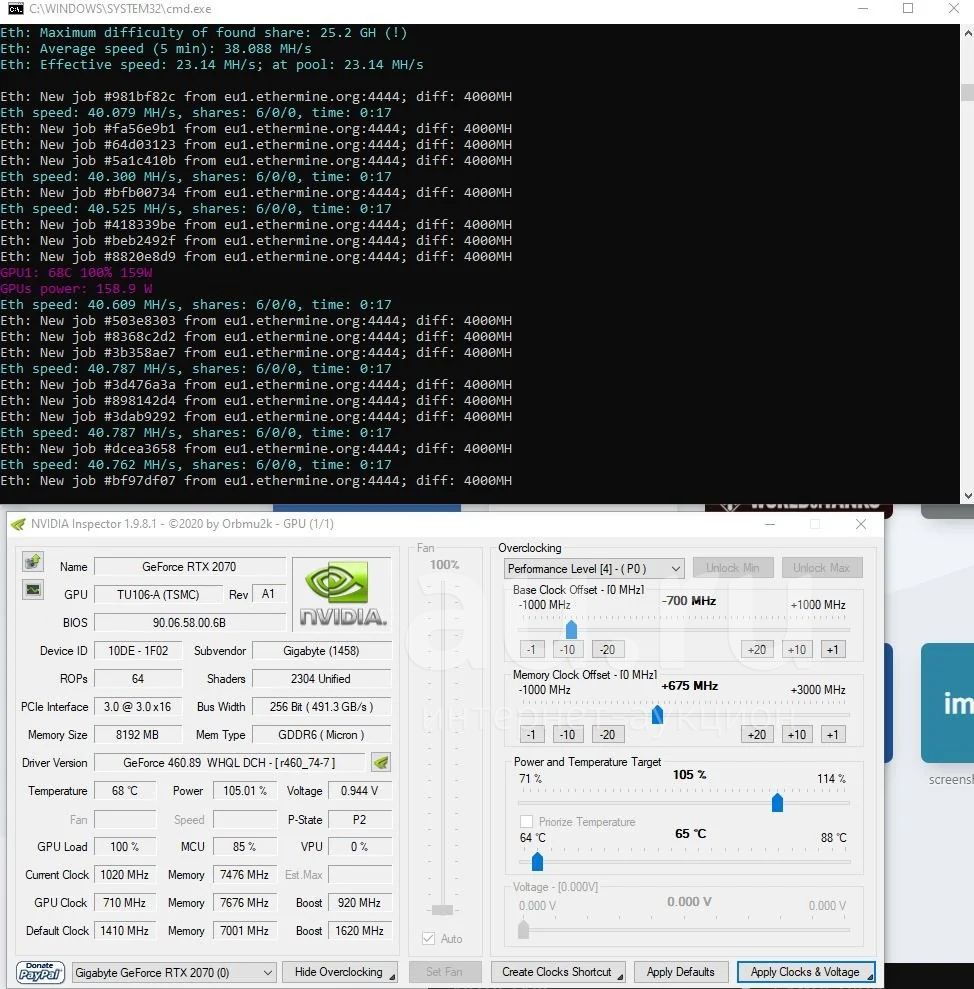974x989 pixels.
Task: Click Memory Clock Offset -20 button
Action: [x=607, y=735]
